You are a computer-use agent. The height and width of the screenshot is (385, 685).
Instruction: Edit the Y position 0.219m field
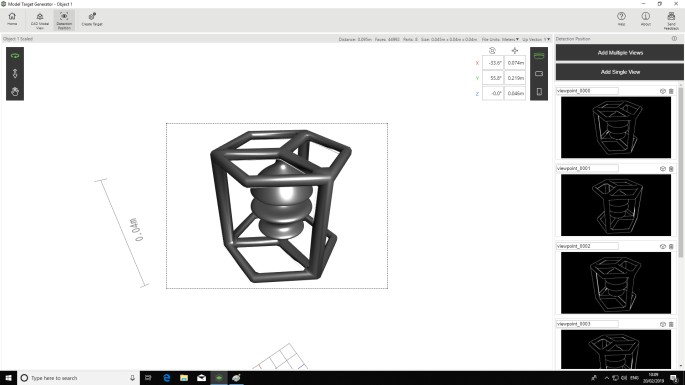(515, 78)
